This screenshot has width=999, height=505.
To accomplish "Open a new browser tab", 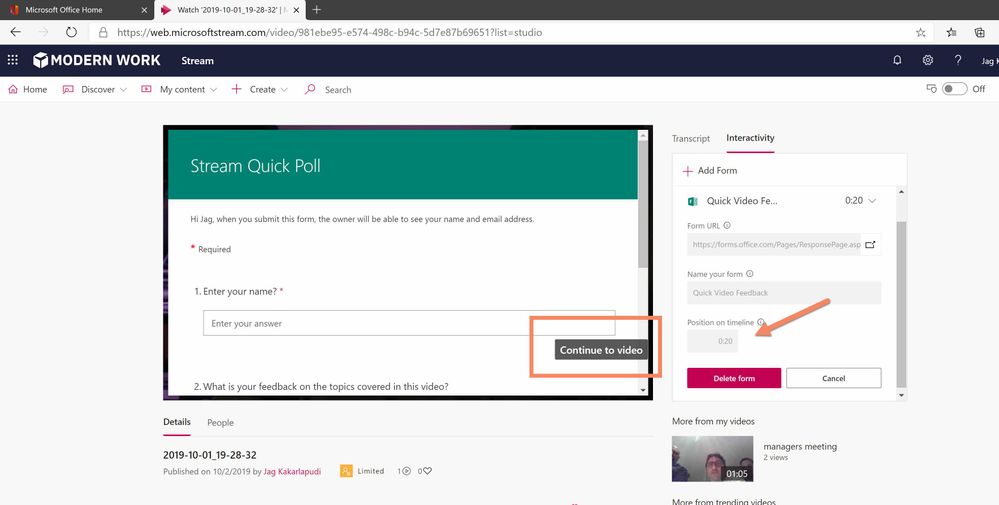I will 317,10.
